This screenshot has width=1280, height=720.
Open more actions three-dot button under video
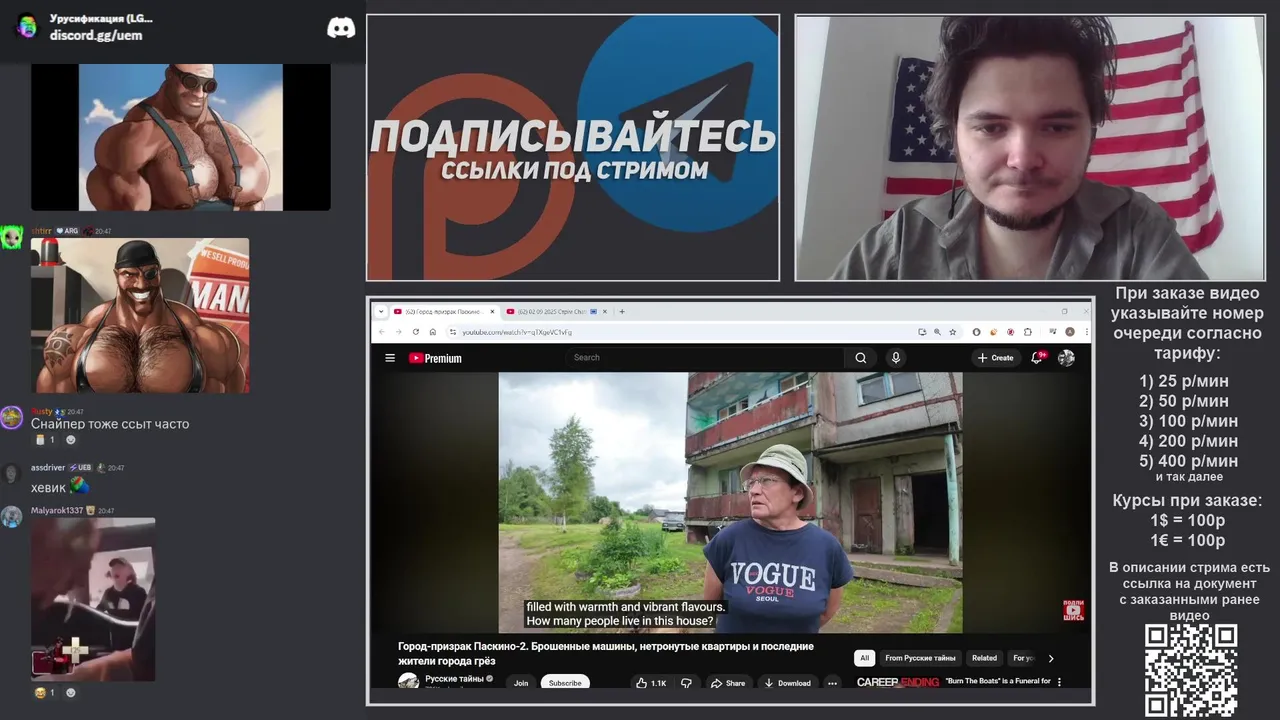point(832,683)
